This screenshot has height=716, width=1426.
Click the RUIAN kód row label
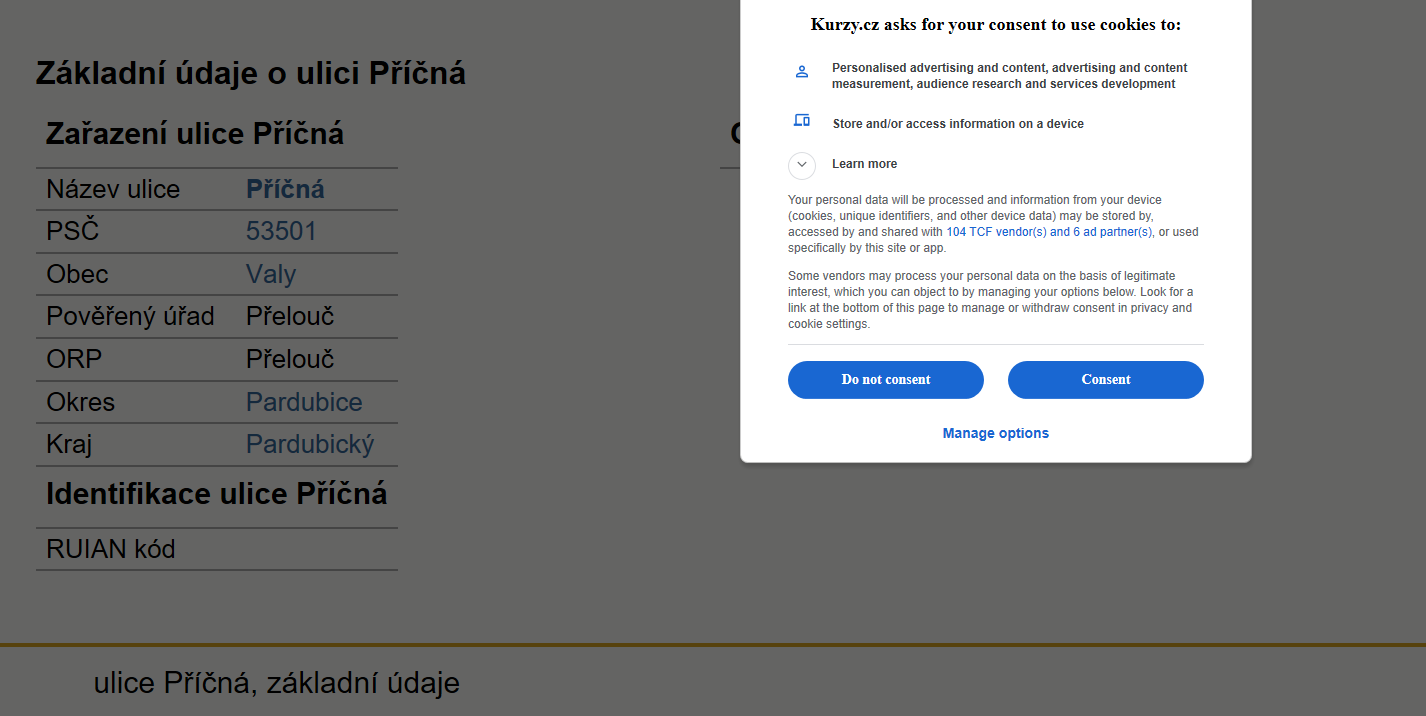pyautogui.click(x=111, y=549)
